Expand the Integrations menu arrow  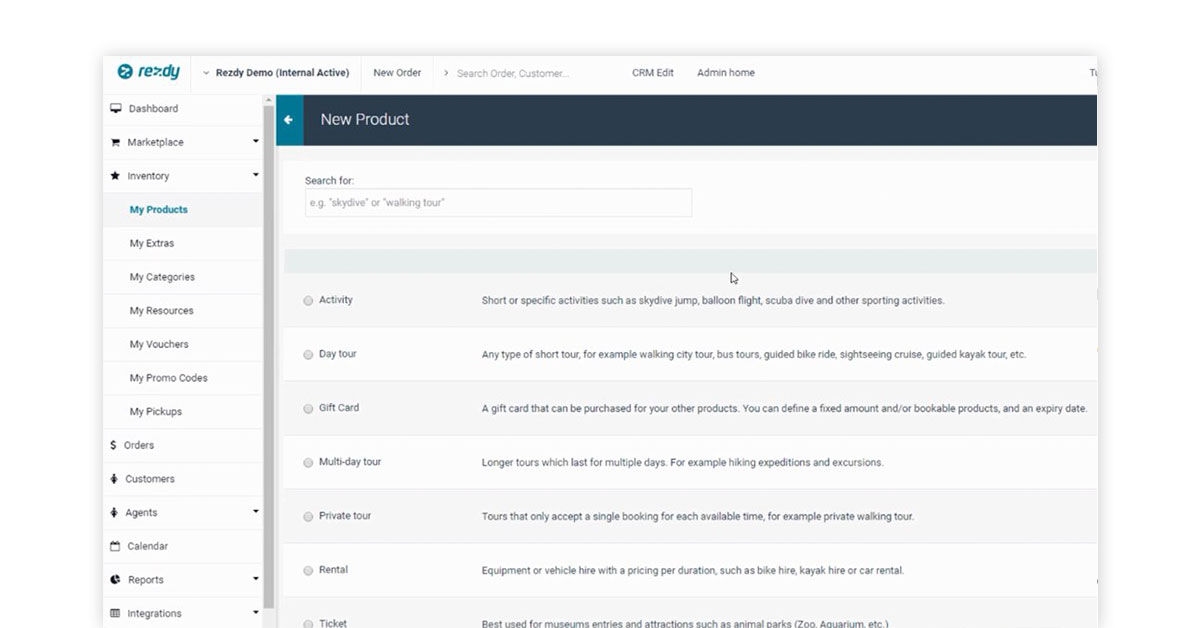tap(255, 613)
